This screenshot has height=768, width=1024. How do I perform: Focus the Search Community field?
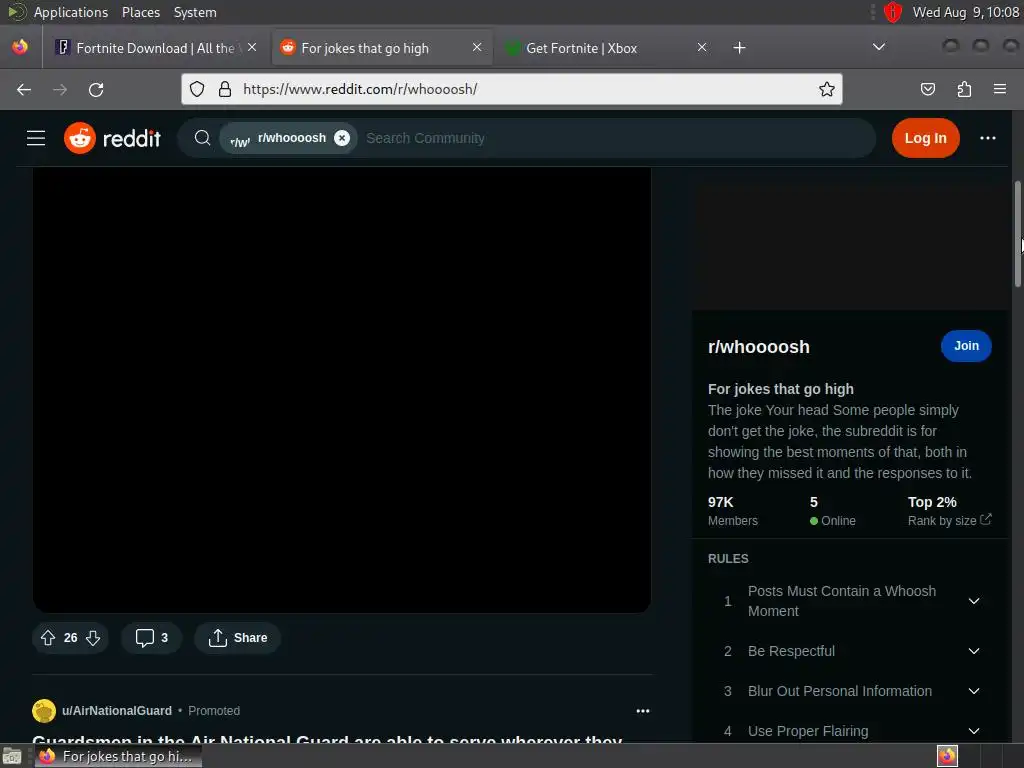tap(614, 138)
